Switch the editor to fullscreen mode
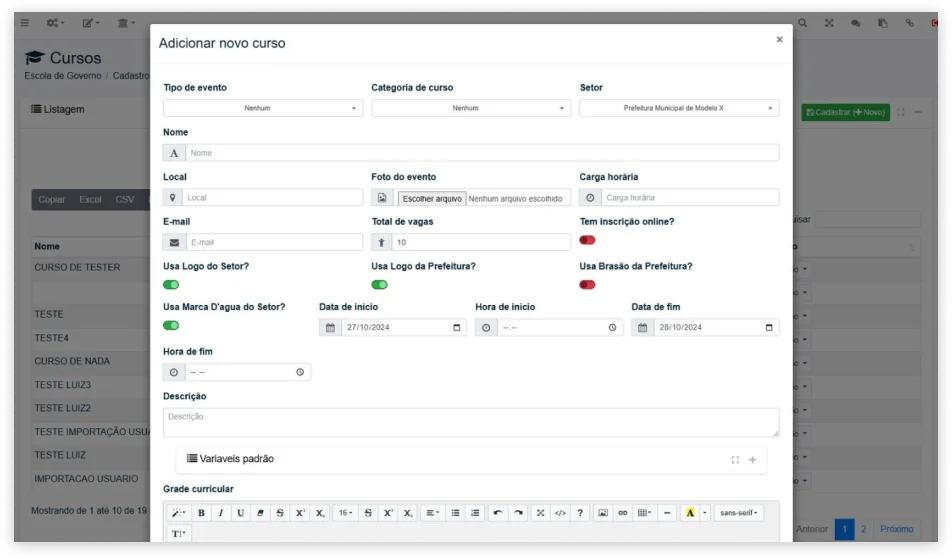The height and width of the screenshot is (559, 952). [540, 513]
